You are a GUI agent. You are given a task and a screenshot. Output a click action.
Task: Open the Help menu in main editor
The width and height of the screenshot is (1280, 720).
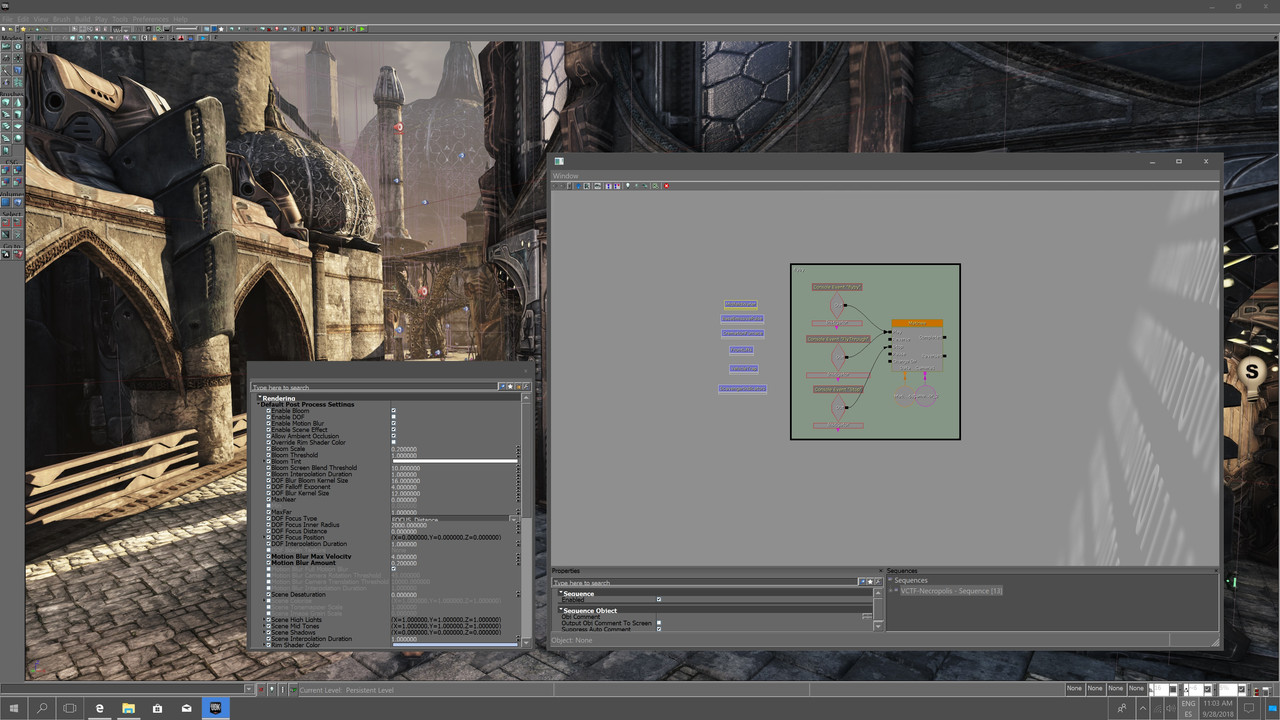coord(180,19)
